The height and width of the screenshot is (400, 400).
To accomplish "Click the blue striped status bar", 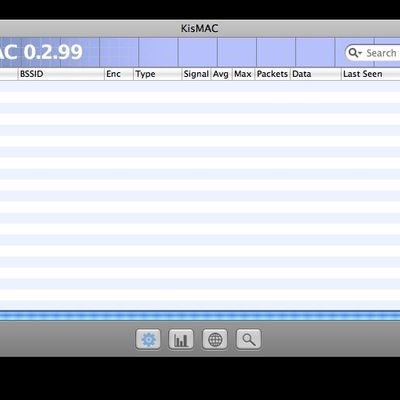I will 200,316.
